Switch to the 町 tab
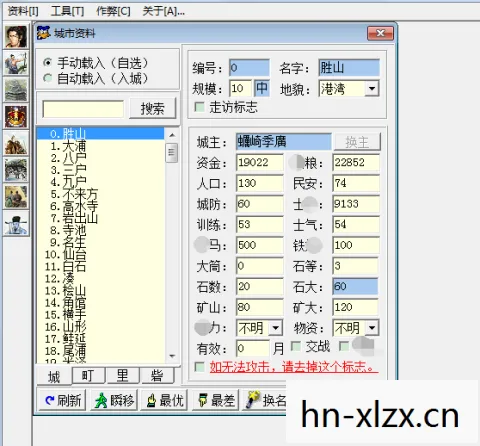Viewport: 480px width, 446px height. 89,376
